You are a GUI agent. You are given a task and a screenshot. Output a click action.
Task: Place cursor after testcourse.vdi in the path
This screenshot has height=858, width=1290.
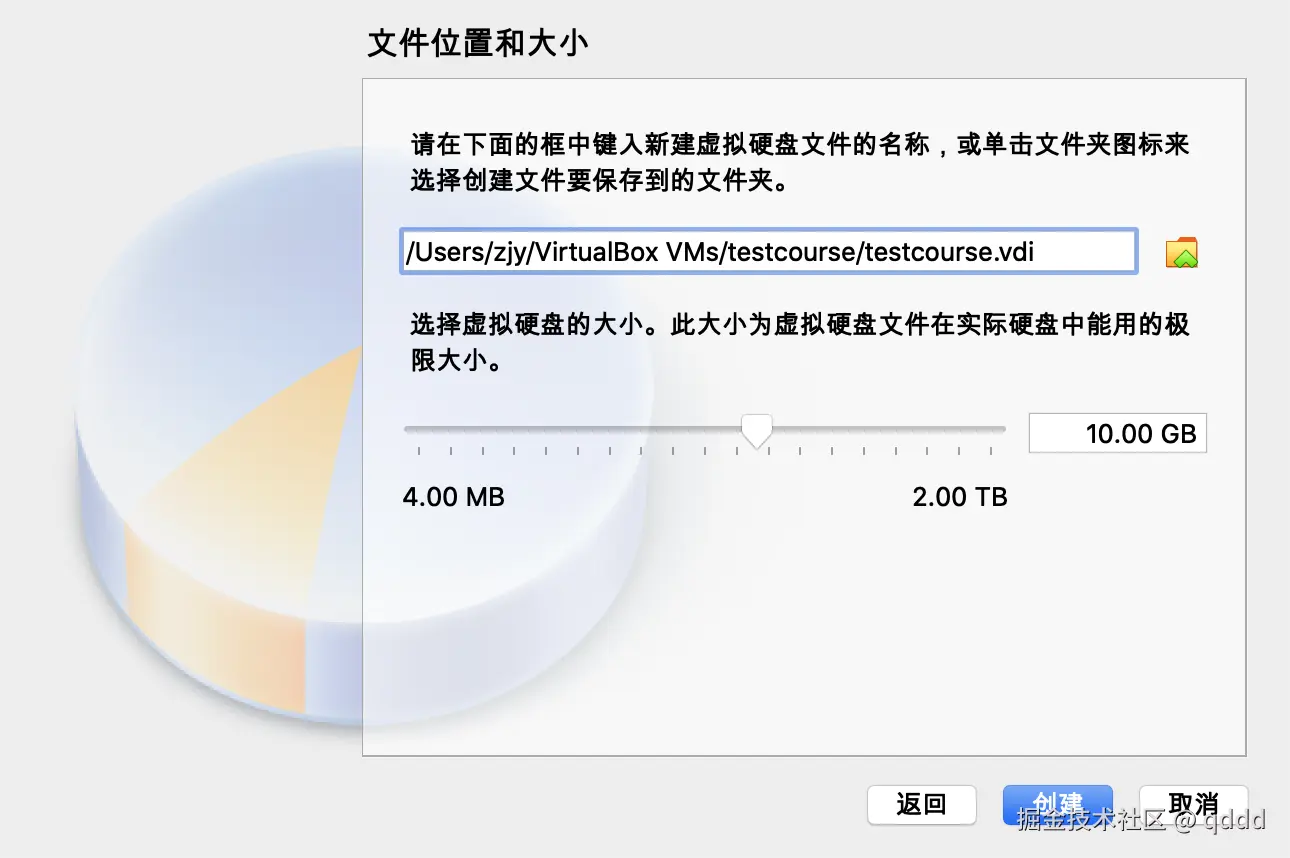(x=1036, y=252)
